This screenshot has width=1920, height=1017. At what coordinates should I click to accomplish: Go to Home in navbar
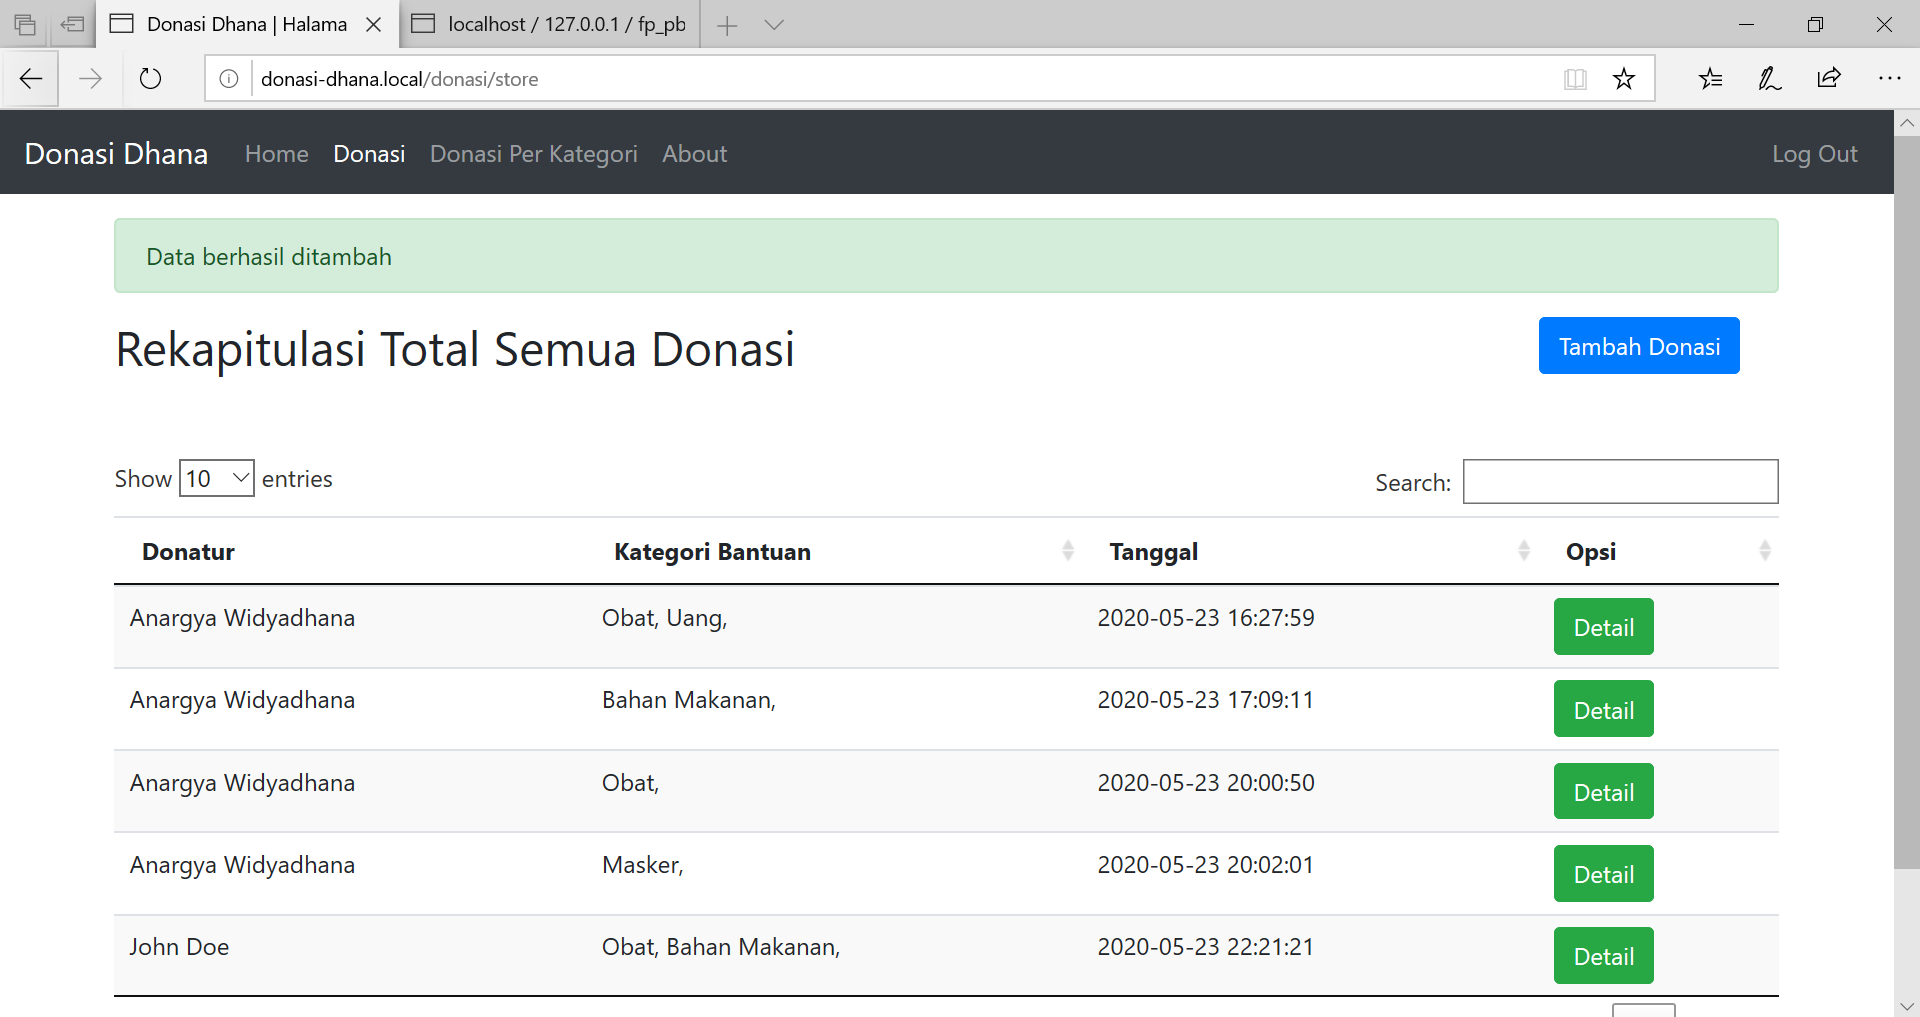click(x=277, y=154)
